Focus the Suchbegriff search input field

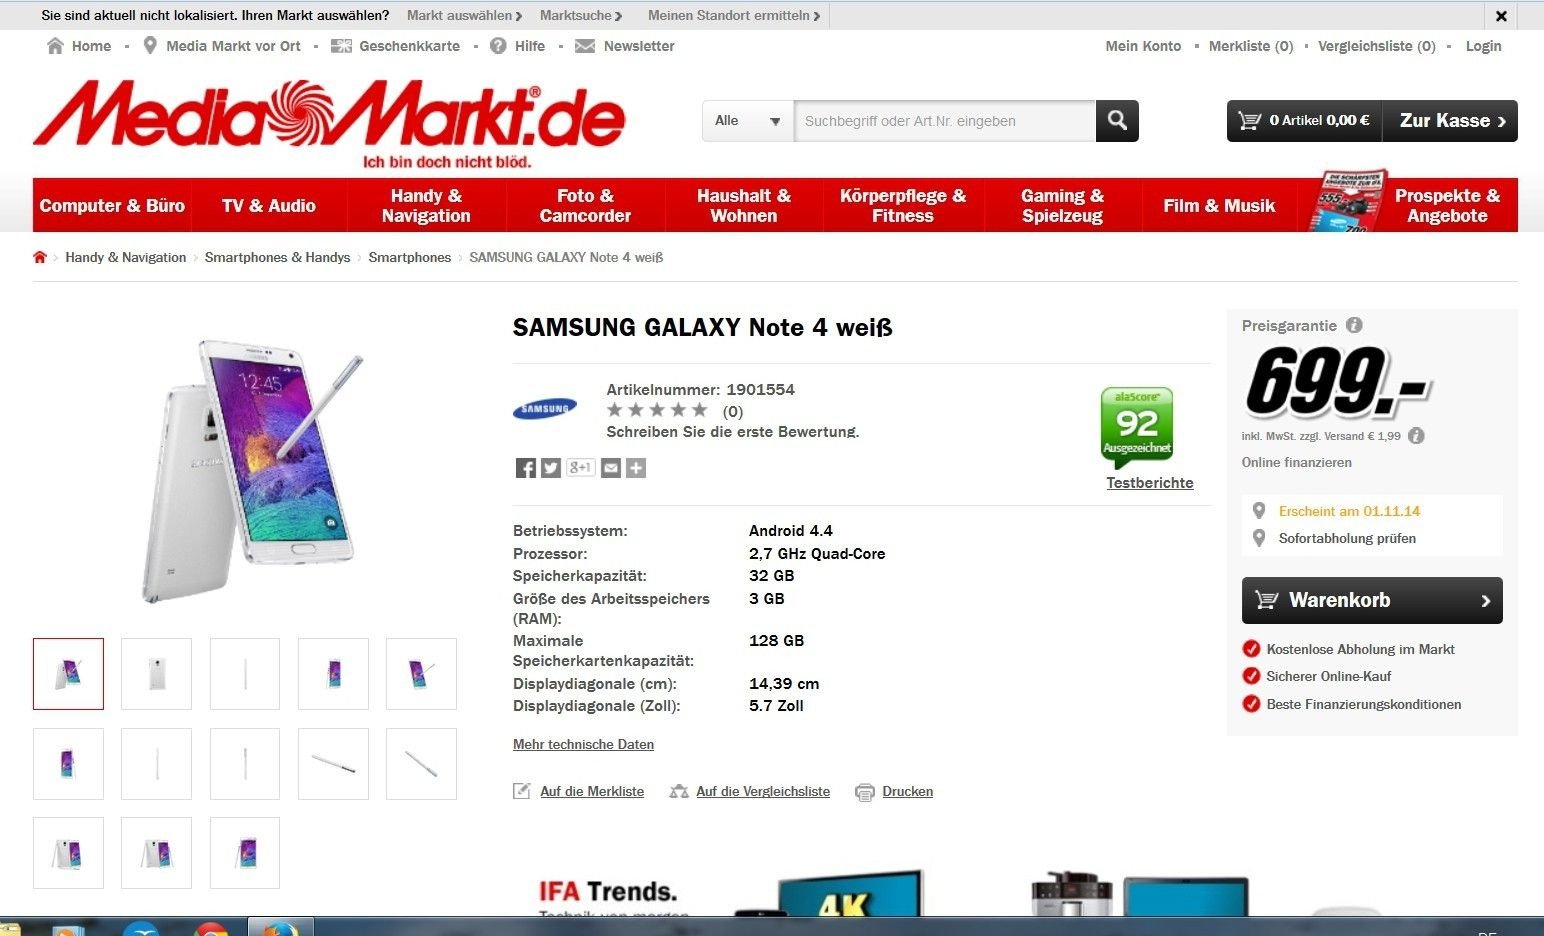coord(945,121)
